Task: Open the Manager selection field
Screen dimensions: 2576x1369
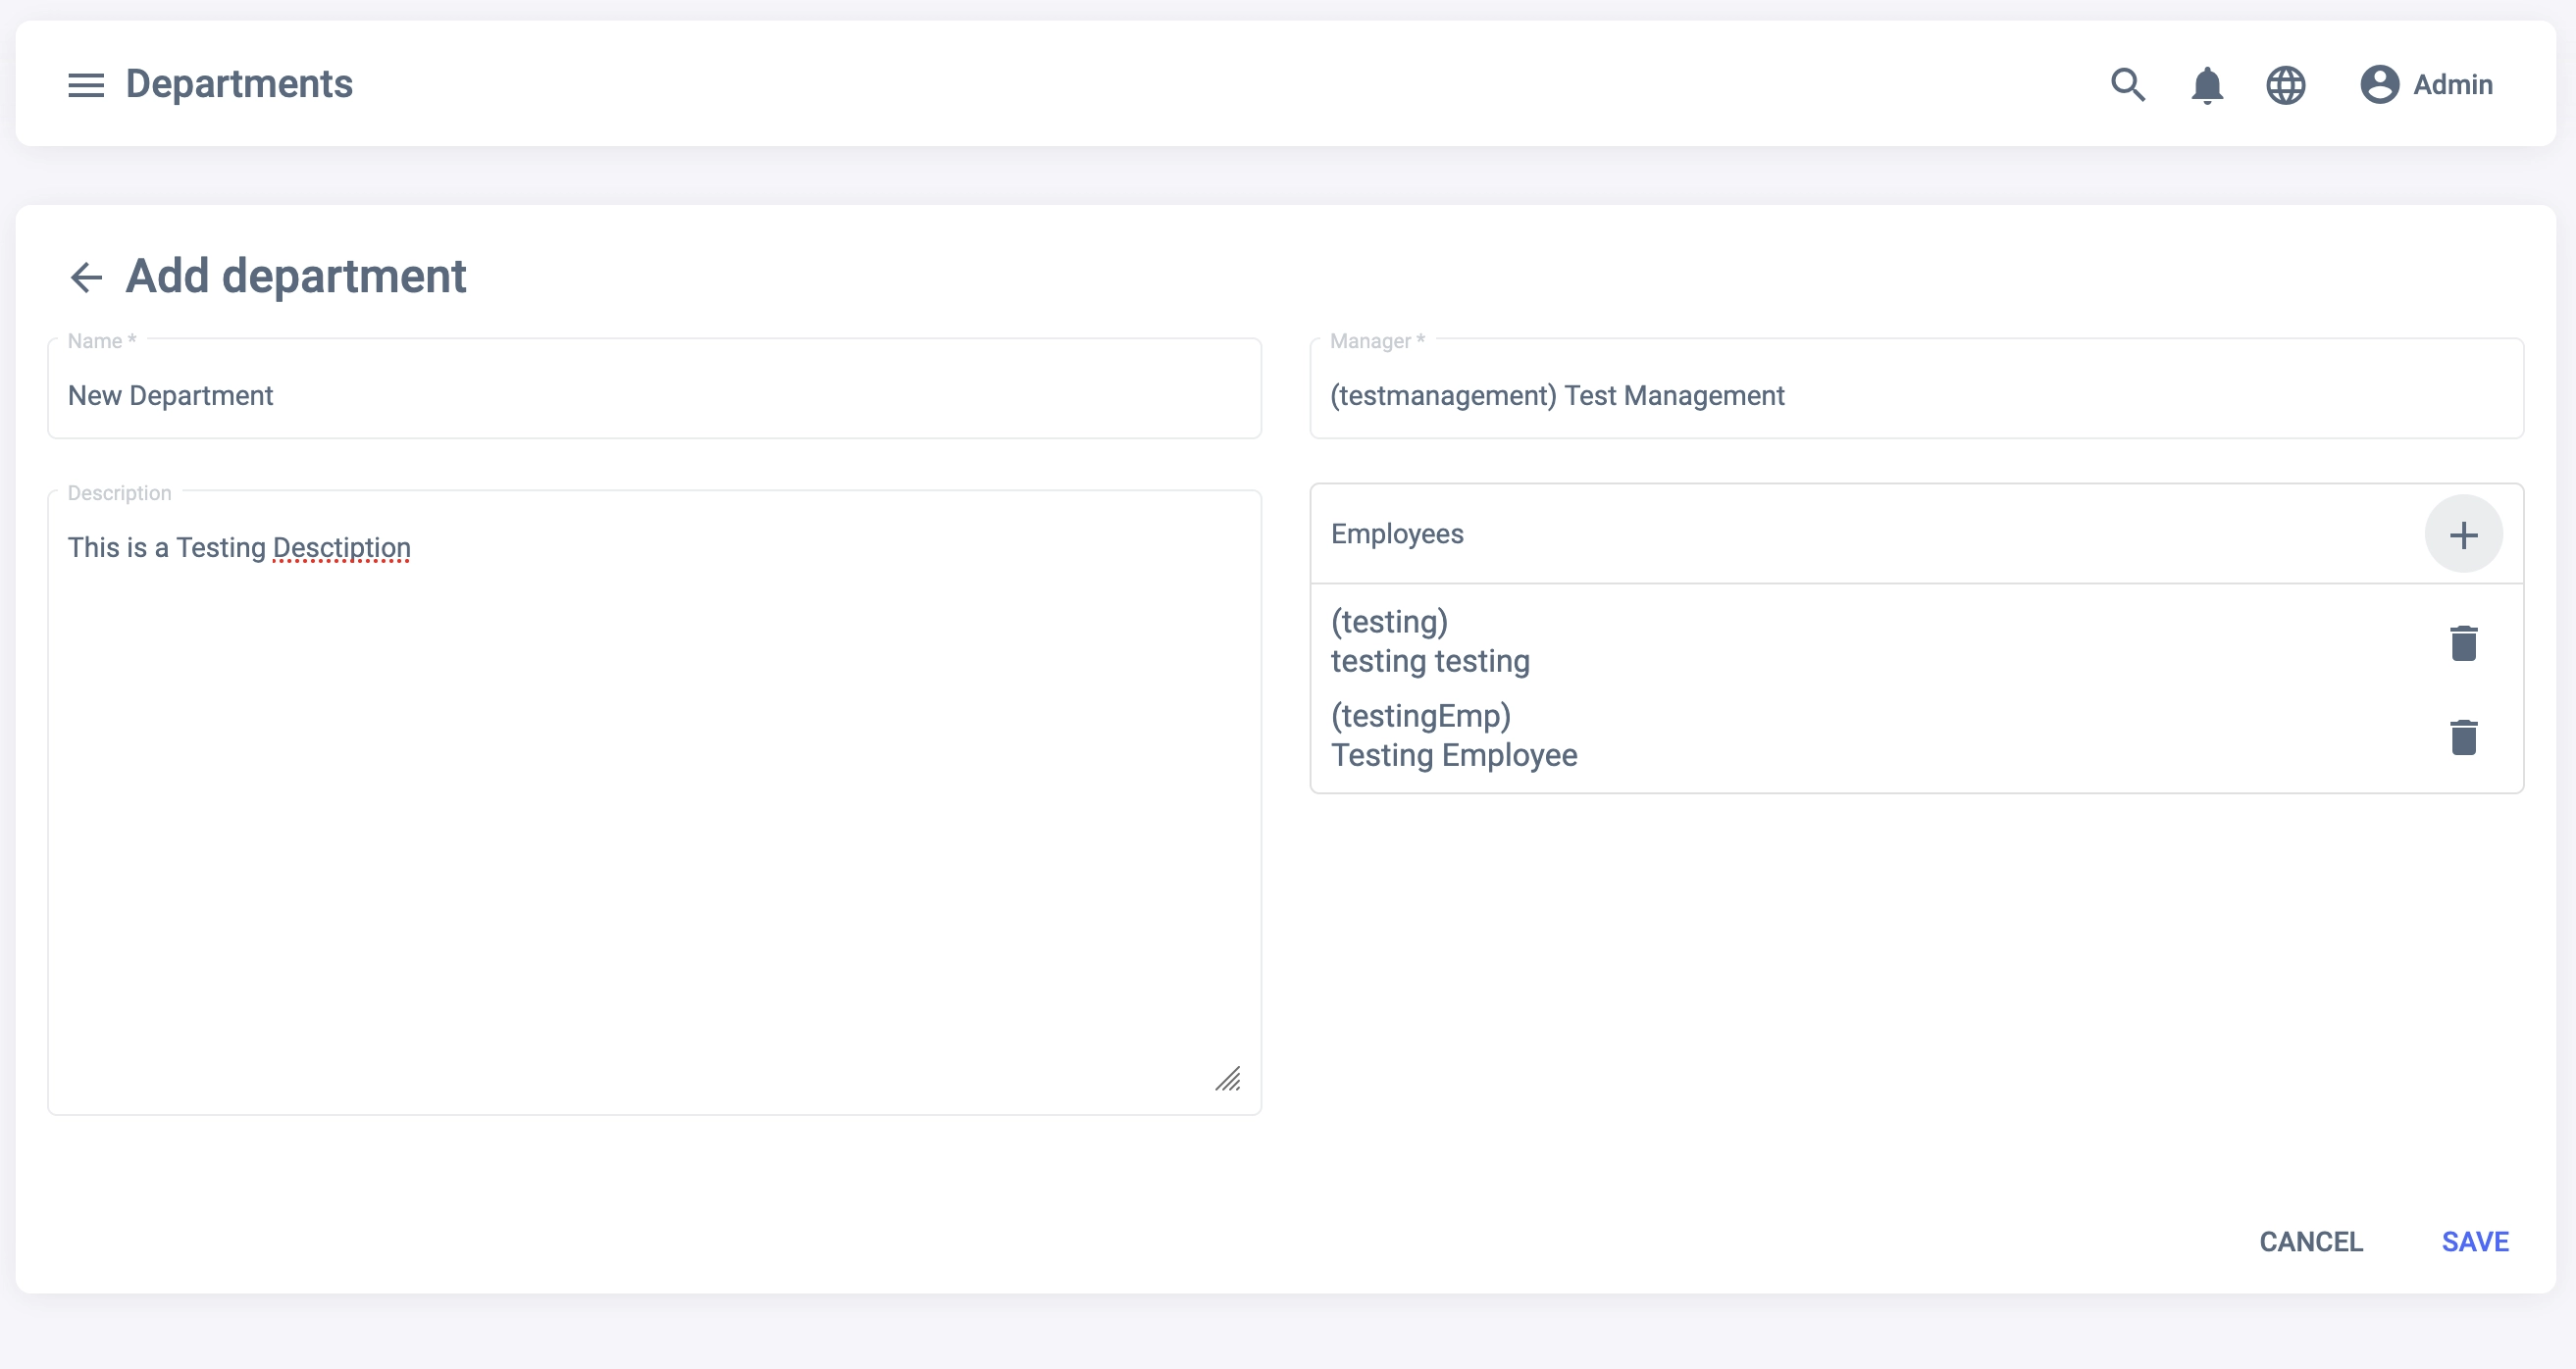Action: pos(1915,396)
